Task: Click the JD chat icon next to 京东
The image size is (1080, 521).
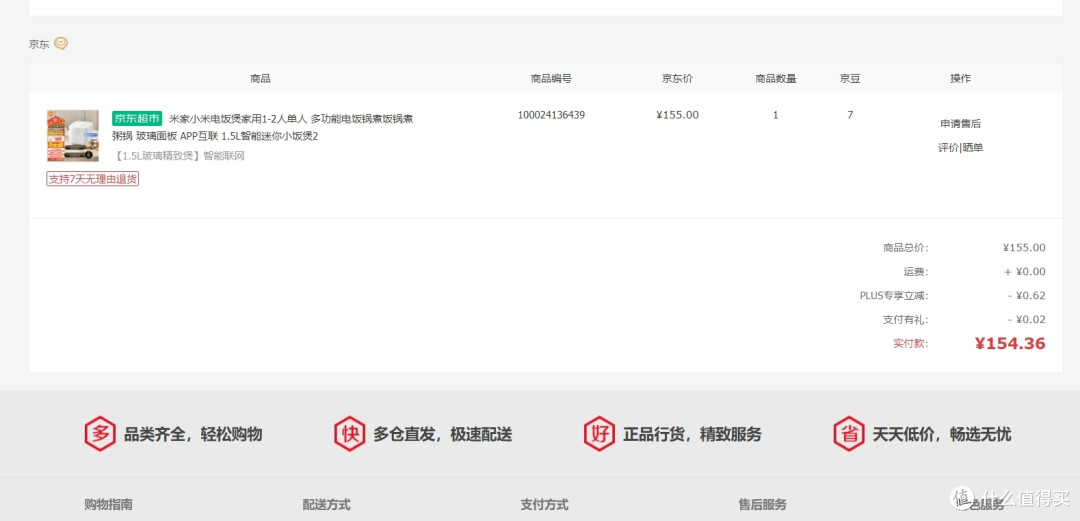Action: pos(61,43)
